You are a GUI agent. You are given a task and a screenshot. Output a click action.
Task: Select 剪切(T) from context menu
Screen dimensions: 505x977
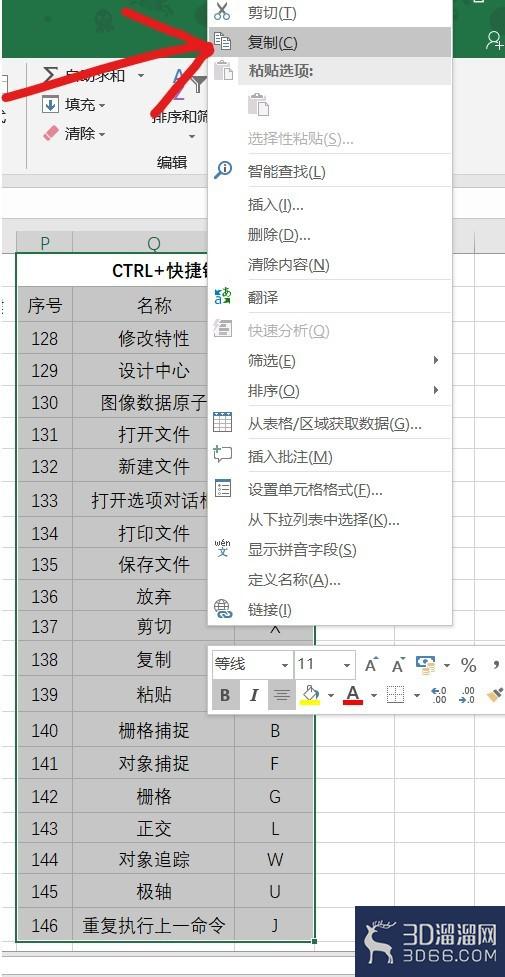pos(329,12)
